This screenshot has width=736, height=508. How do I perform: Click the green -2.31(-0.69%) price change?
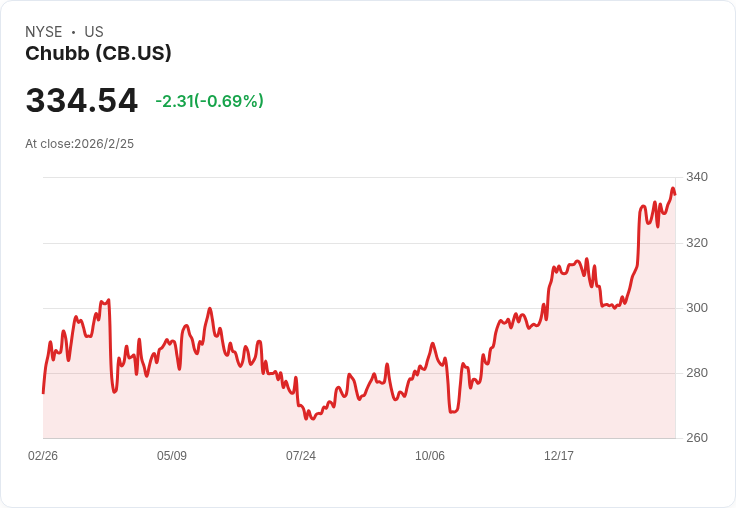click(209, 101)
